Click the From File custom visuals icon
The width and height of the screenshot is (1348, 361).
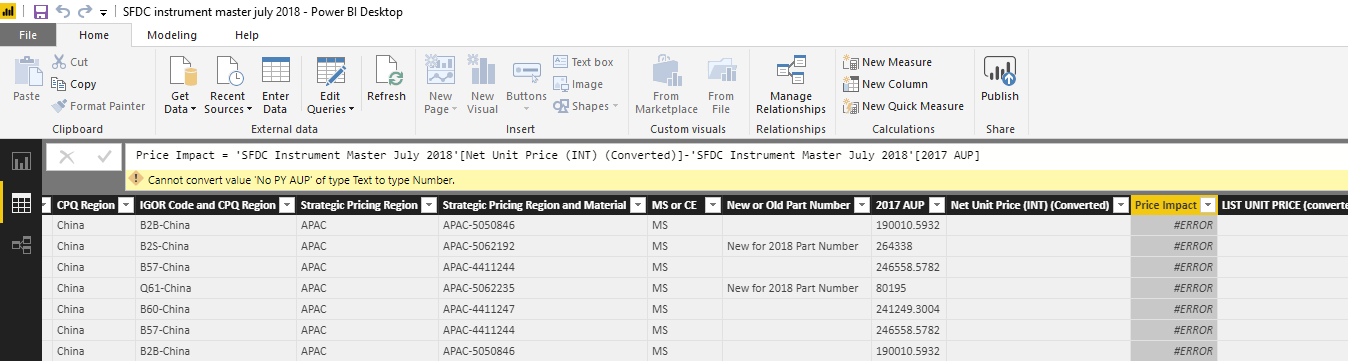[x=721, y=86]
